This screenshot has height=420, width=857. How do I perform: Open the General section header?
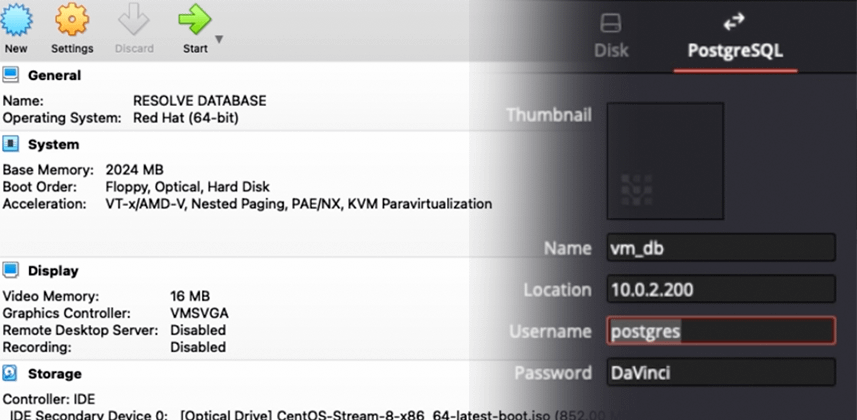(x=55, y=75)
